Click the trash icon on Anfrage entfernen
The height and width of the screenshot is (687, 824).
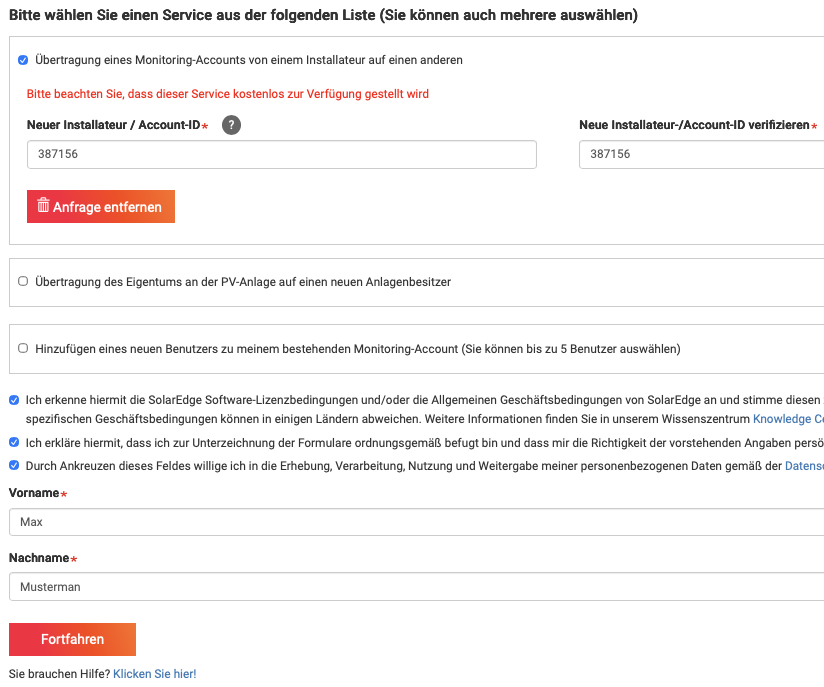click(x=43, y=206)
